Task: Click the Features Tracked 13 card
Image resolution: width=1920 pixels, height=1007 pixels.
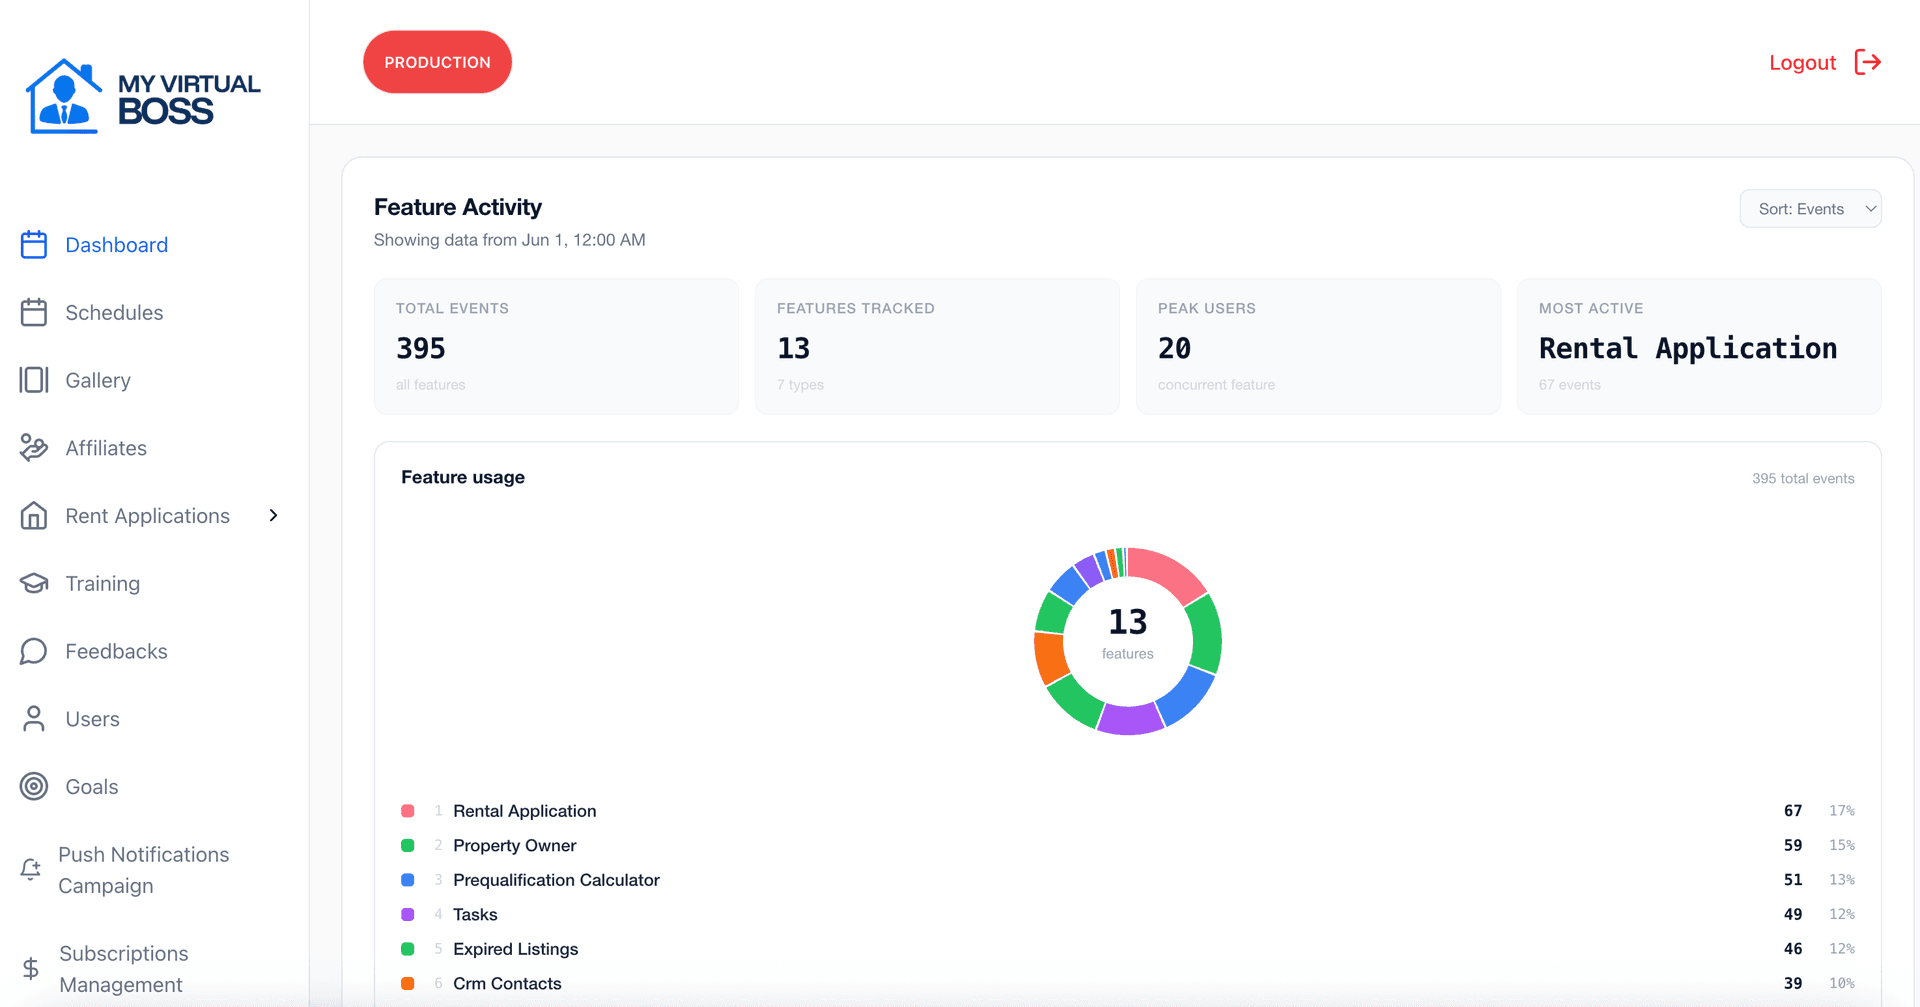Action: pyautogui.click(x=937, y=346)
